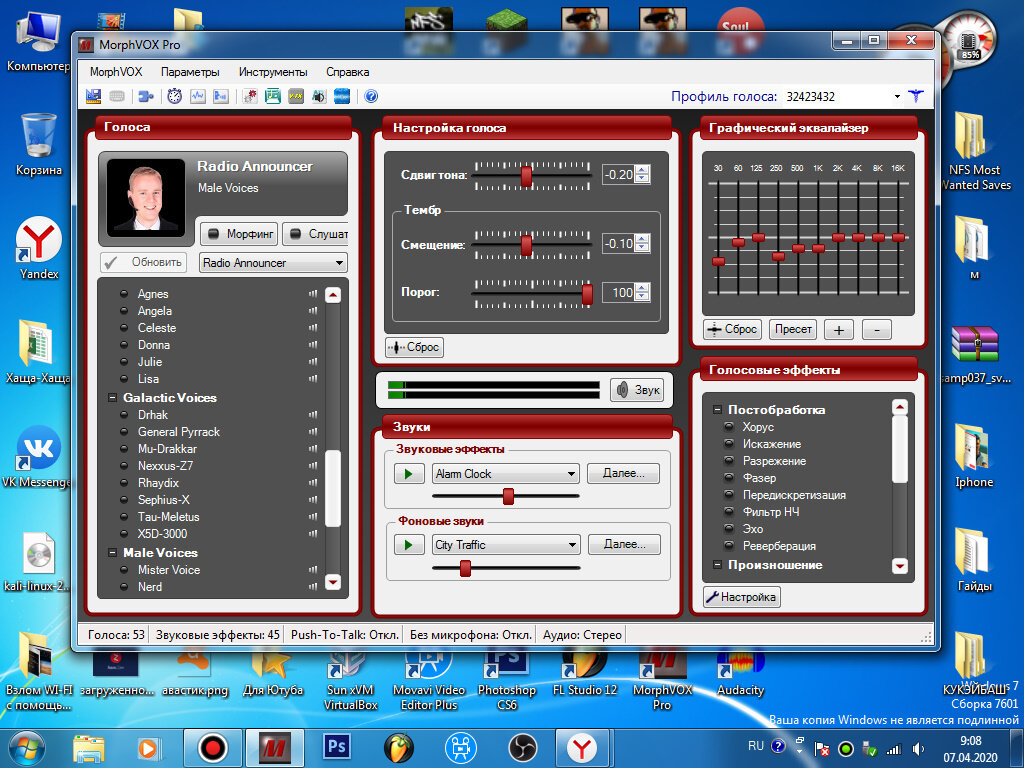Click the Movavi Video Editor Plus shortcut

point(429,679)
